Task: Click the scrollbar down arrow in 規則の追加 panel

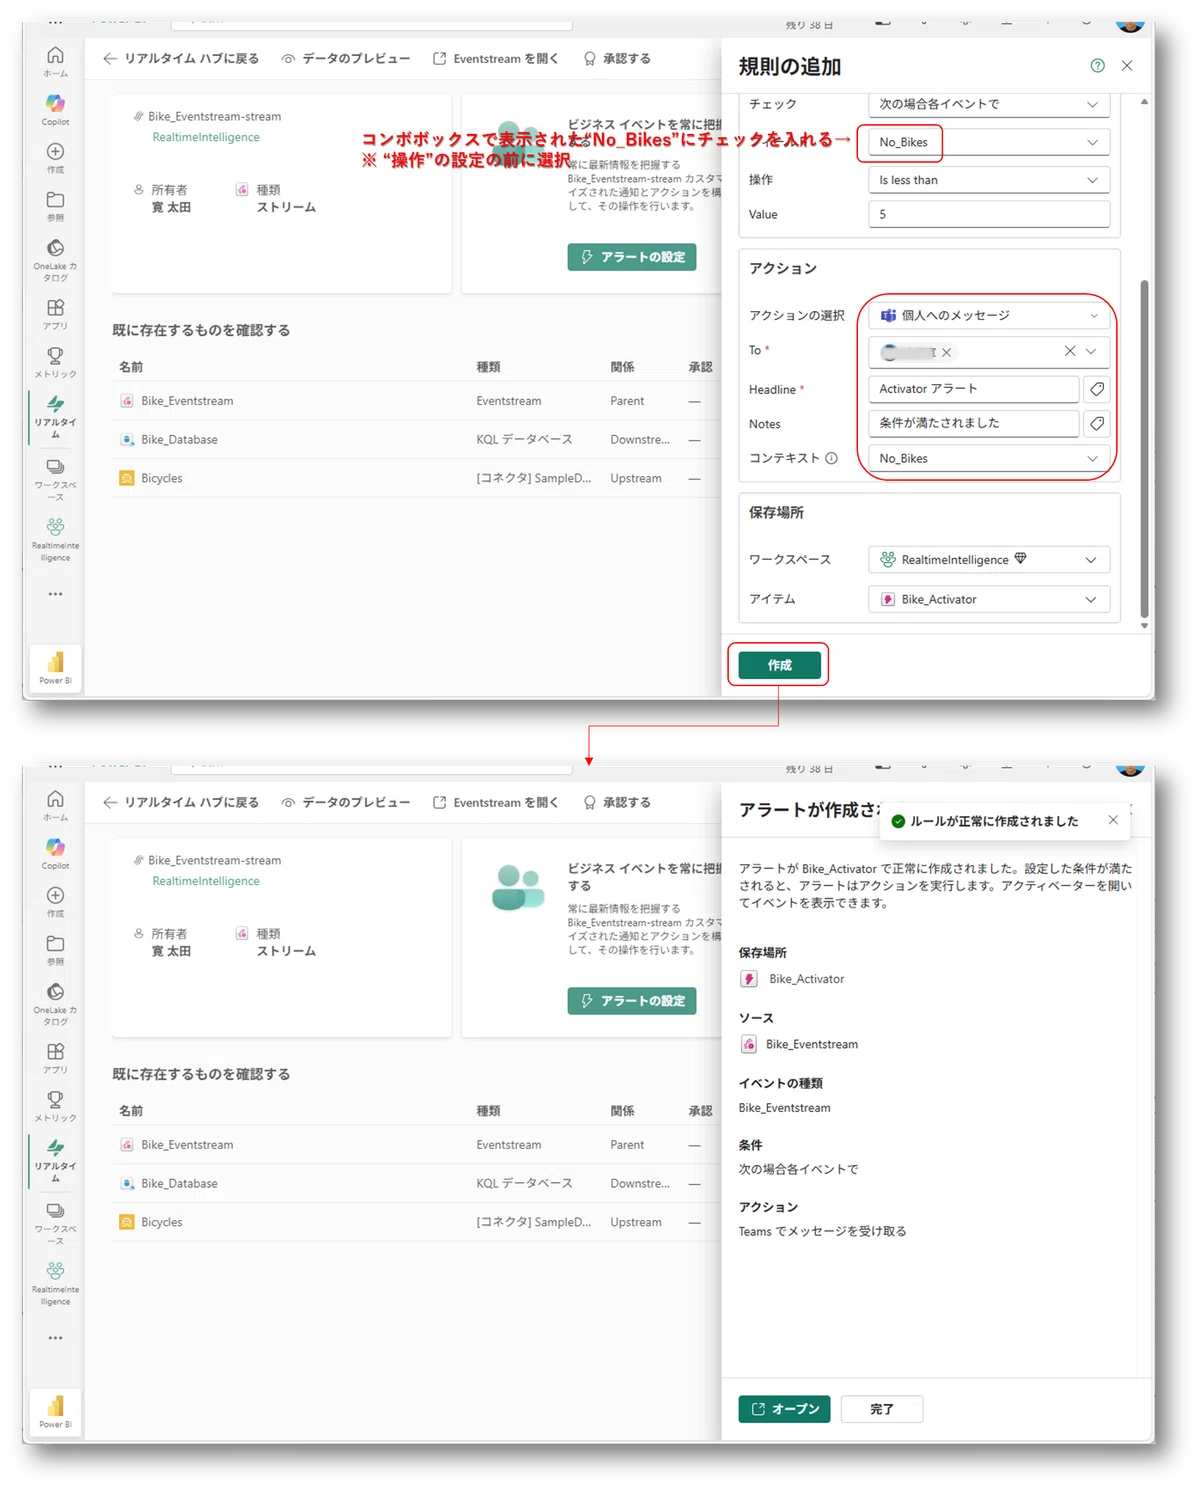Action: pyautogui.click(x=1144, y=626)
